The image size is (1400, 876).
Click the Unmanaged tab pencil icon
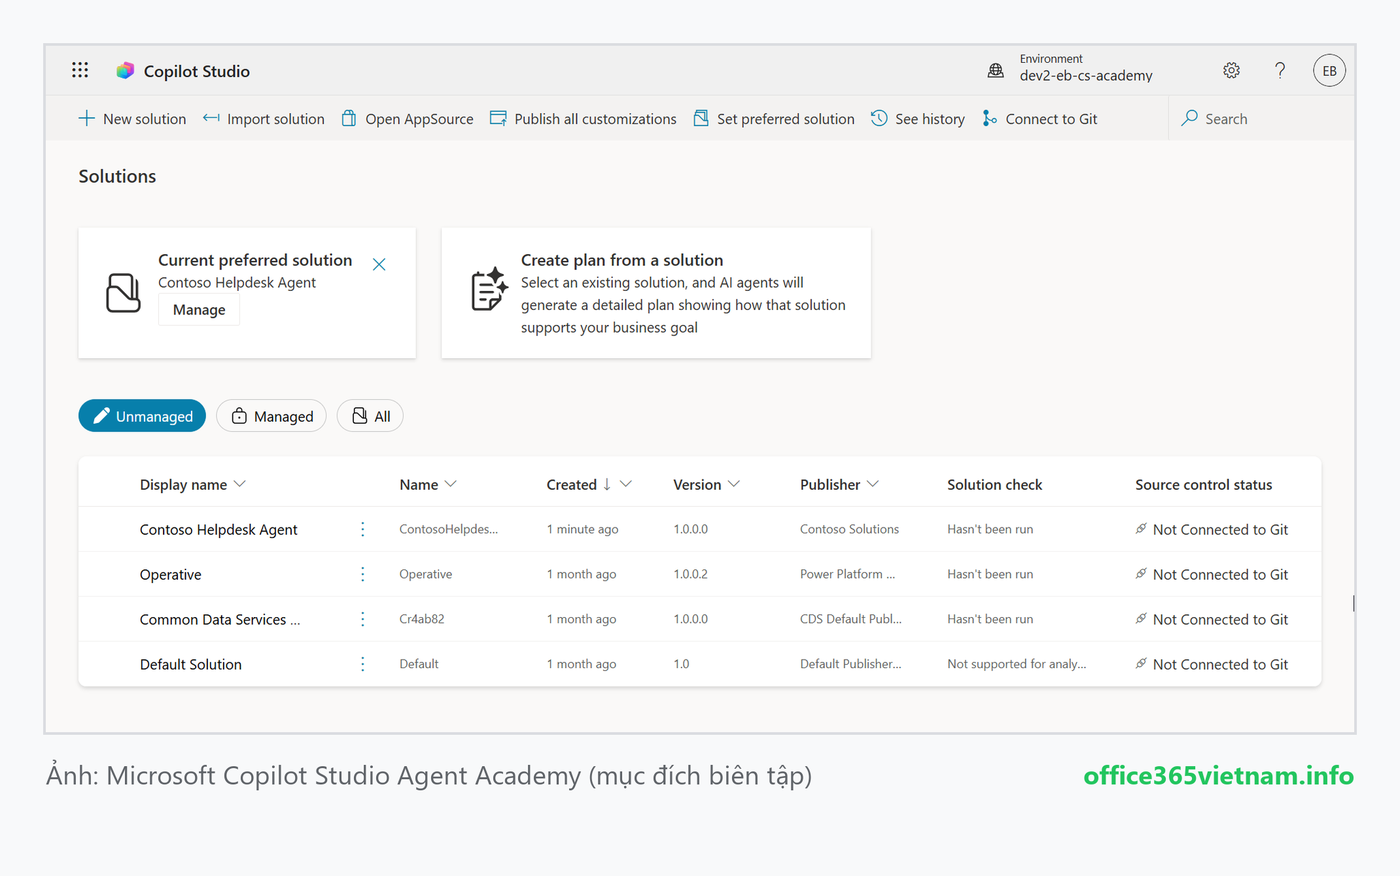click(101, 416)
